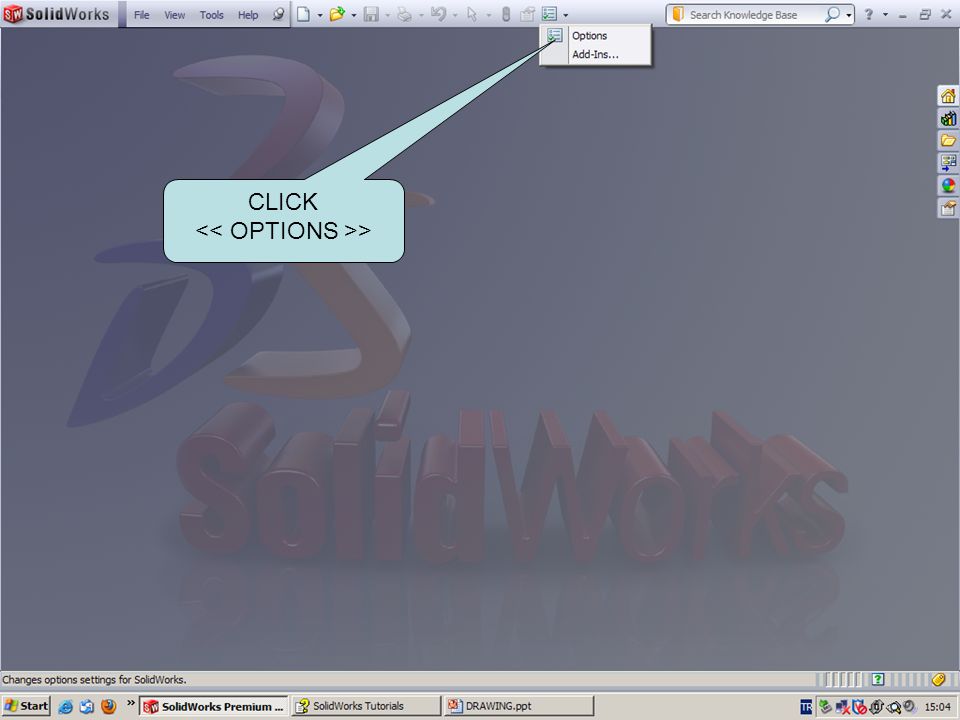Open the Tools menu
Viewport: 960px width, 720px height.
(211, 15)
